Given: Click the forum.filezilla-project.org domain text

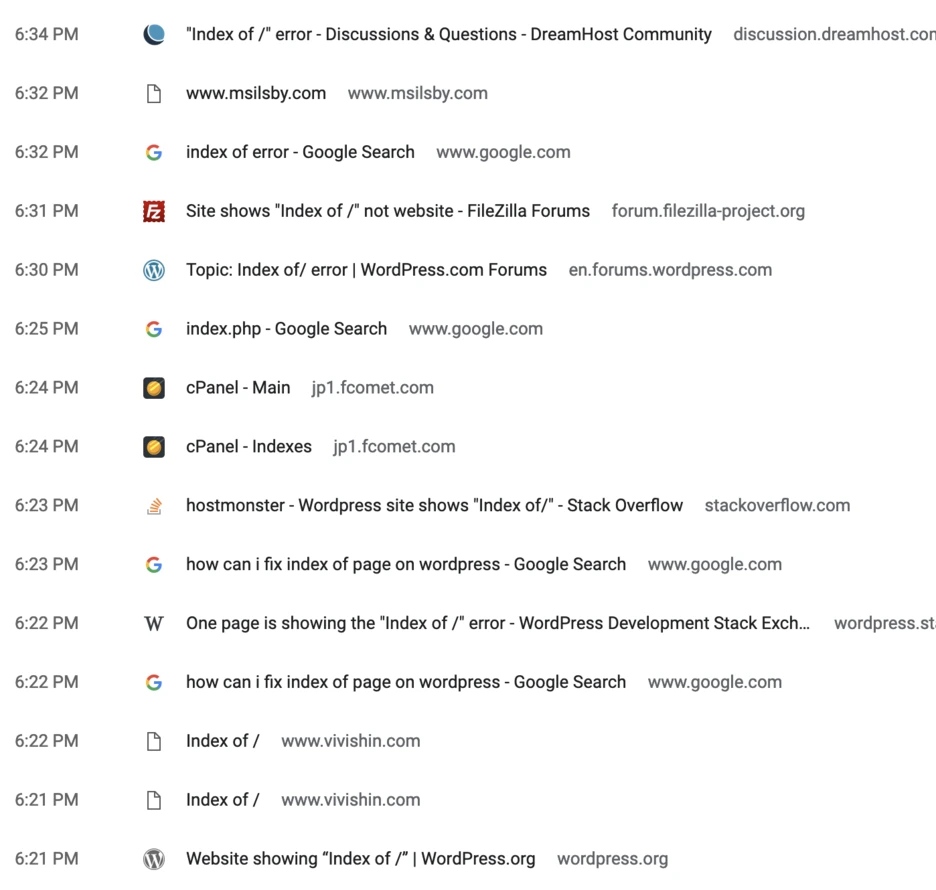Looking at the screenshot, I should point(709,211).
